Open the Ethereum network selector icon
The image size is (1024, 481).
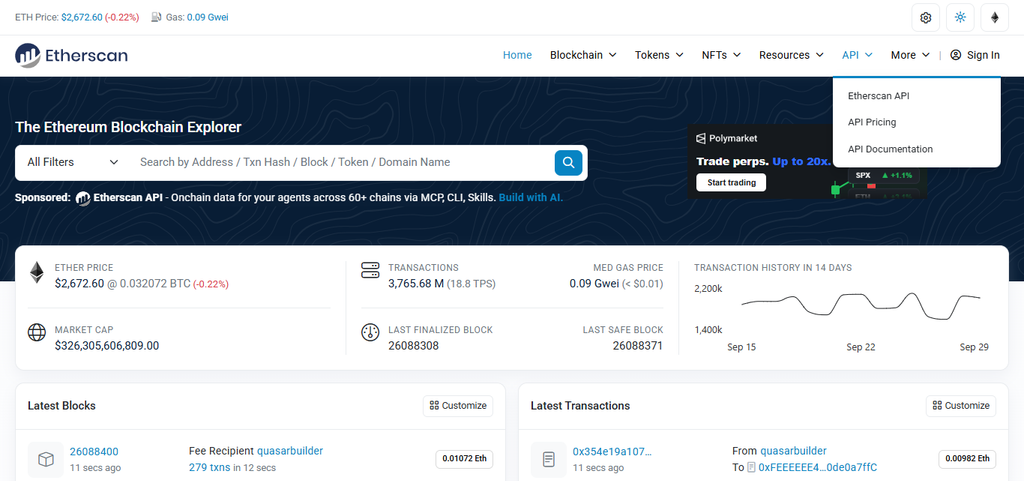(995, 18)
